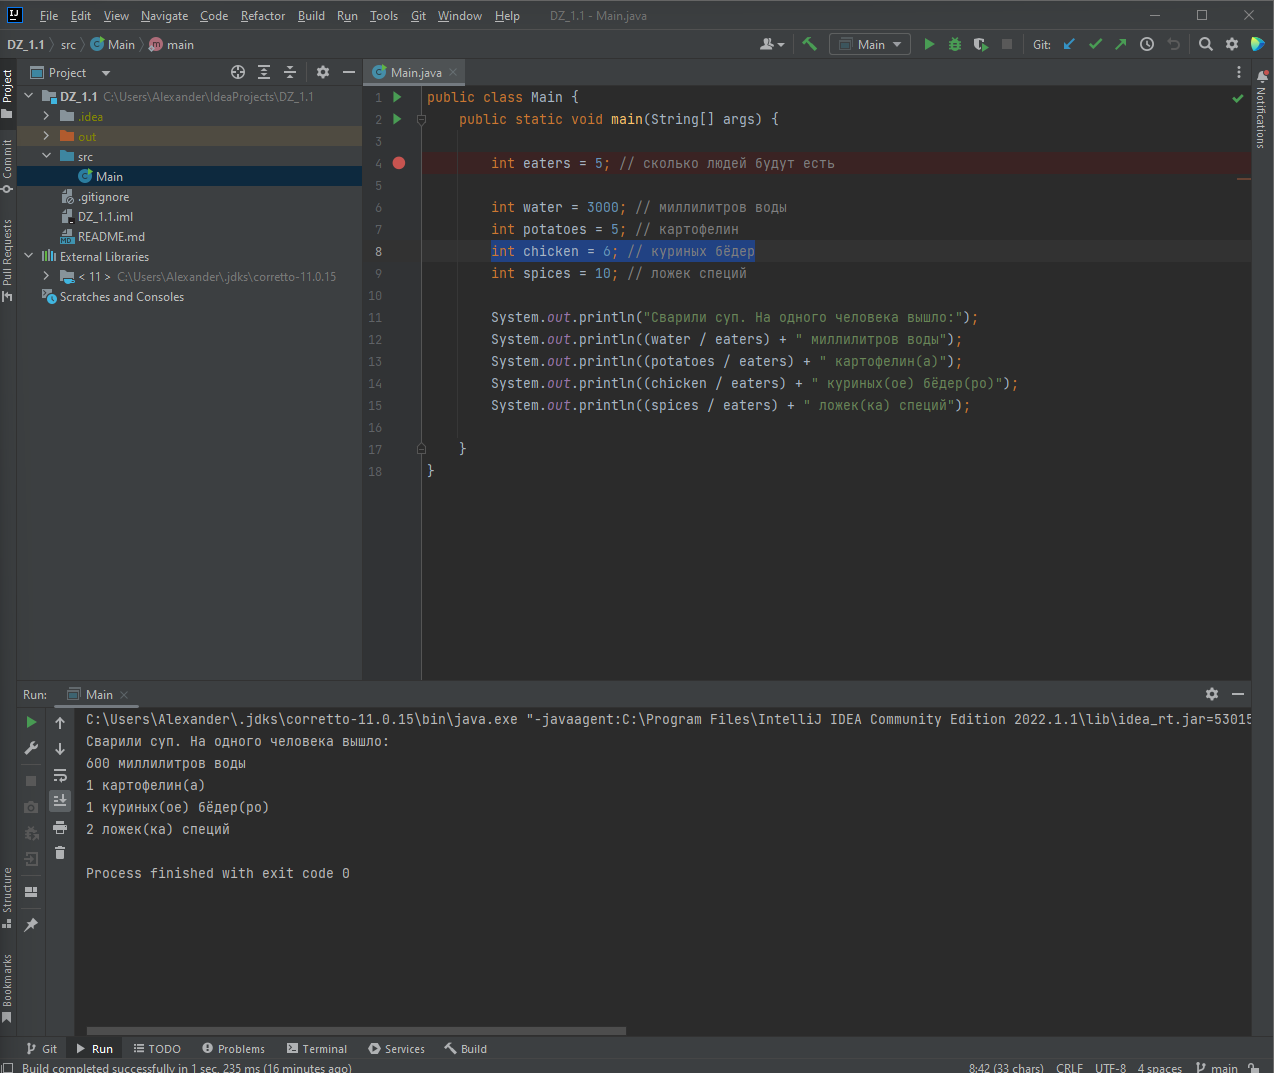Expand the out folder
The image size is (1274, 1073).
[x=46, y=136]
